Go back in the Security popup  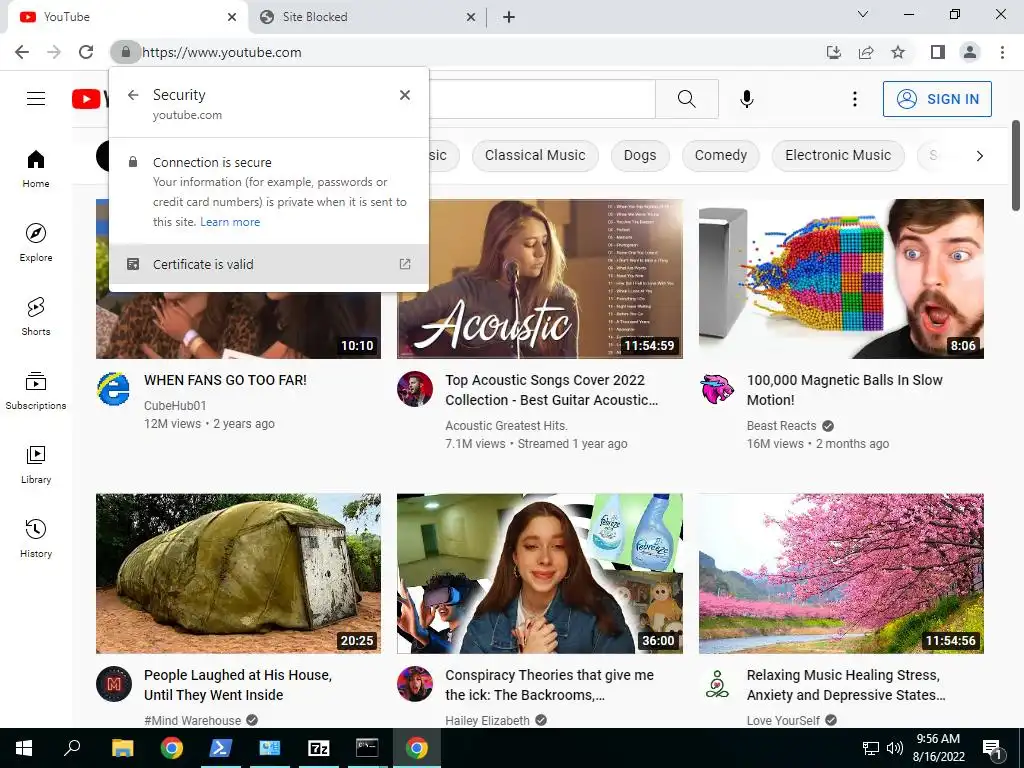(133, 95)
